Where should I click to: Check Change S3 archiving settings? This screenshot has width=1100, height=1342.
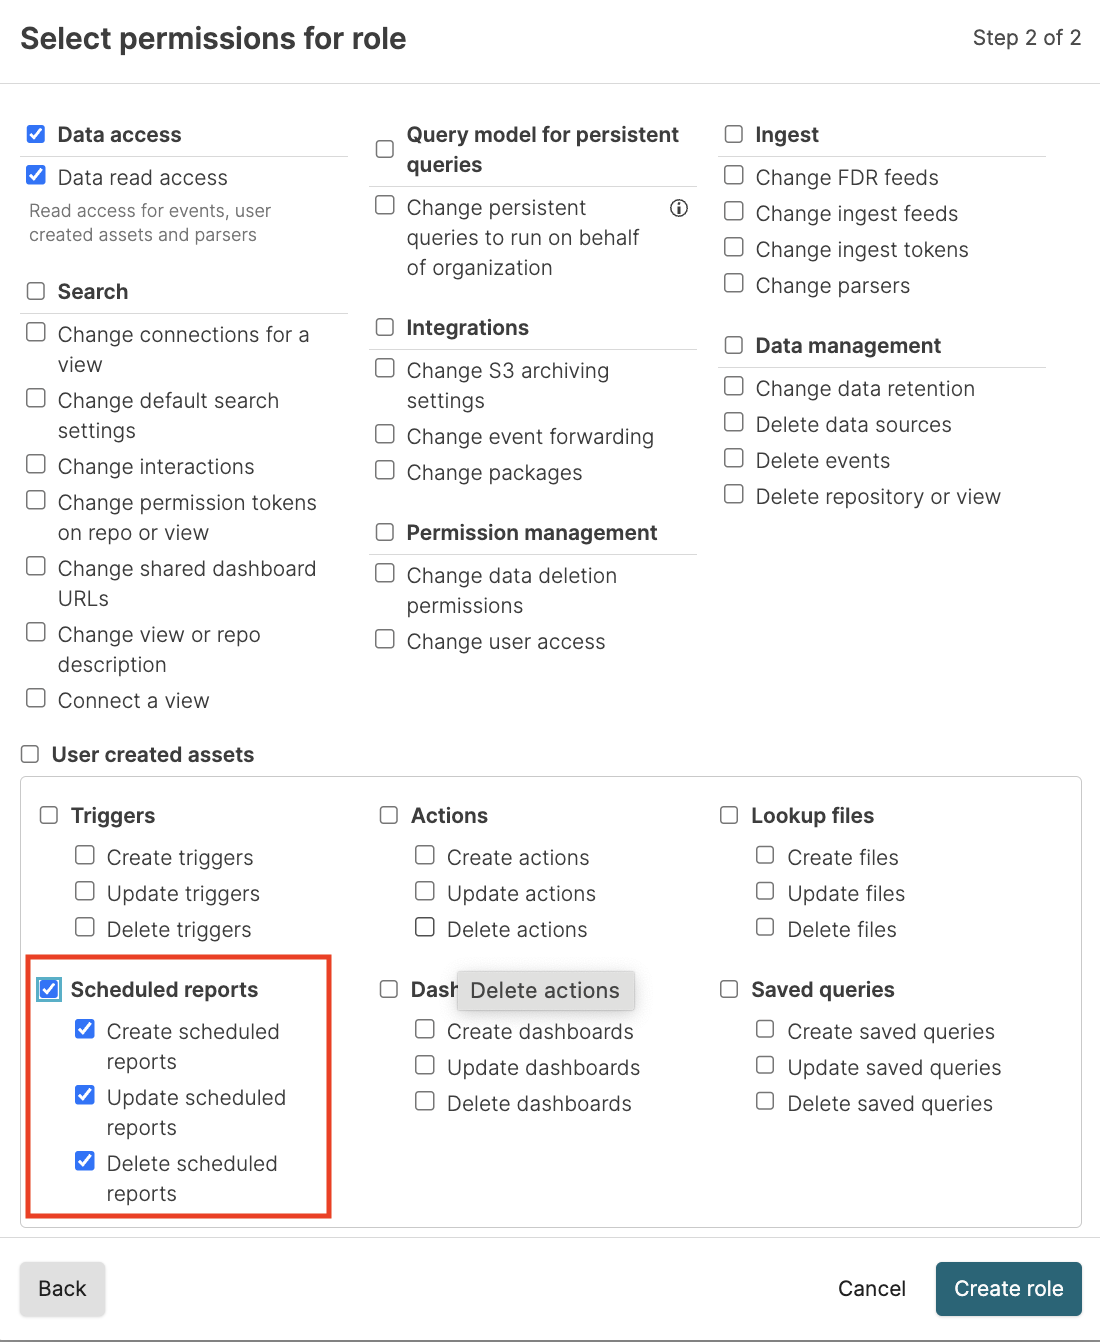click(x=385, y=369)
